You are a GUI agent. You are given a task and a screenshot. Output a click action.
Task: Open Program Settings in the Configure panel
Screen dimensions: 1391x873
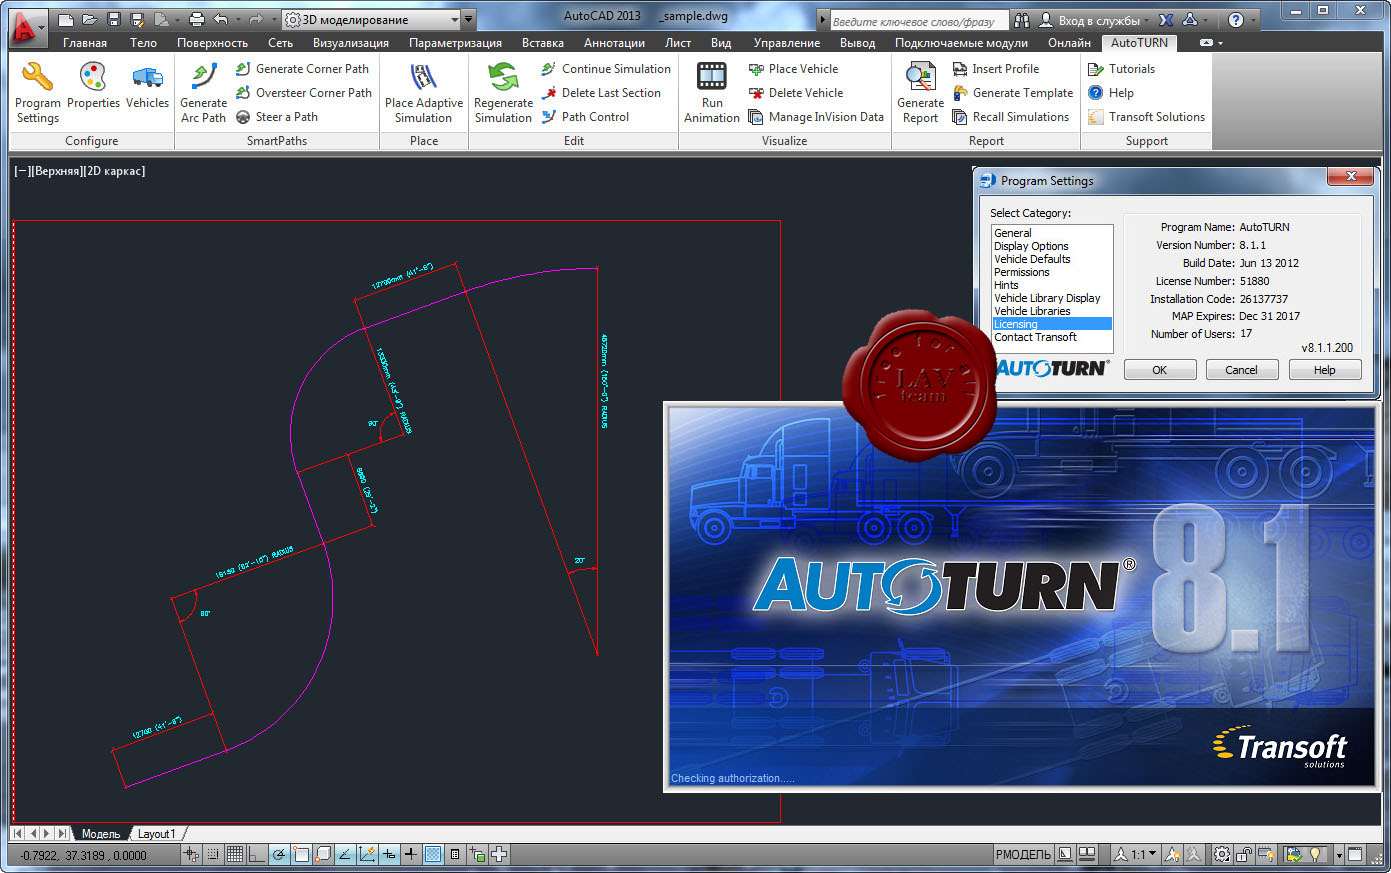(x=38, y=92)
